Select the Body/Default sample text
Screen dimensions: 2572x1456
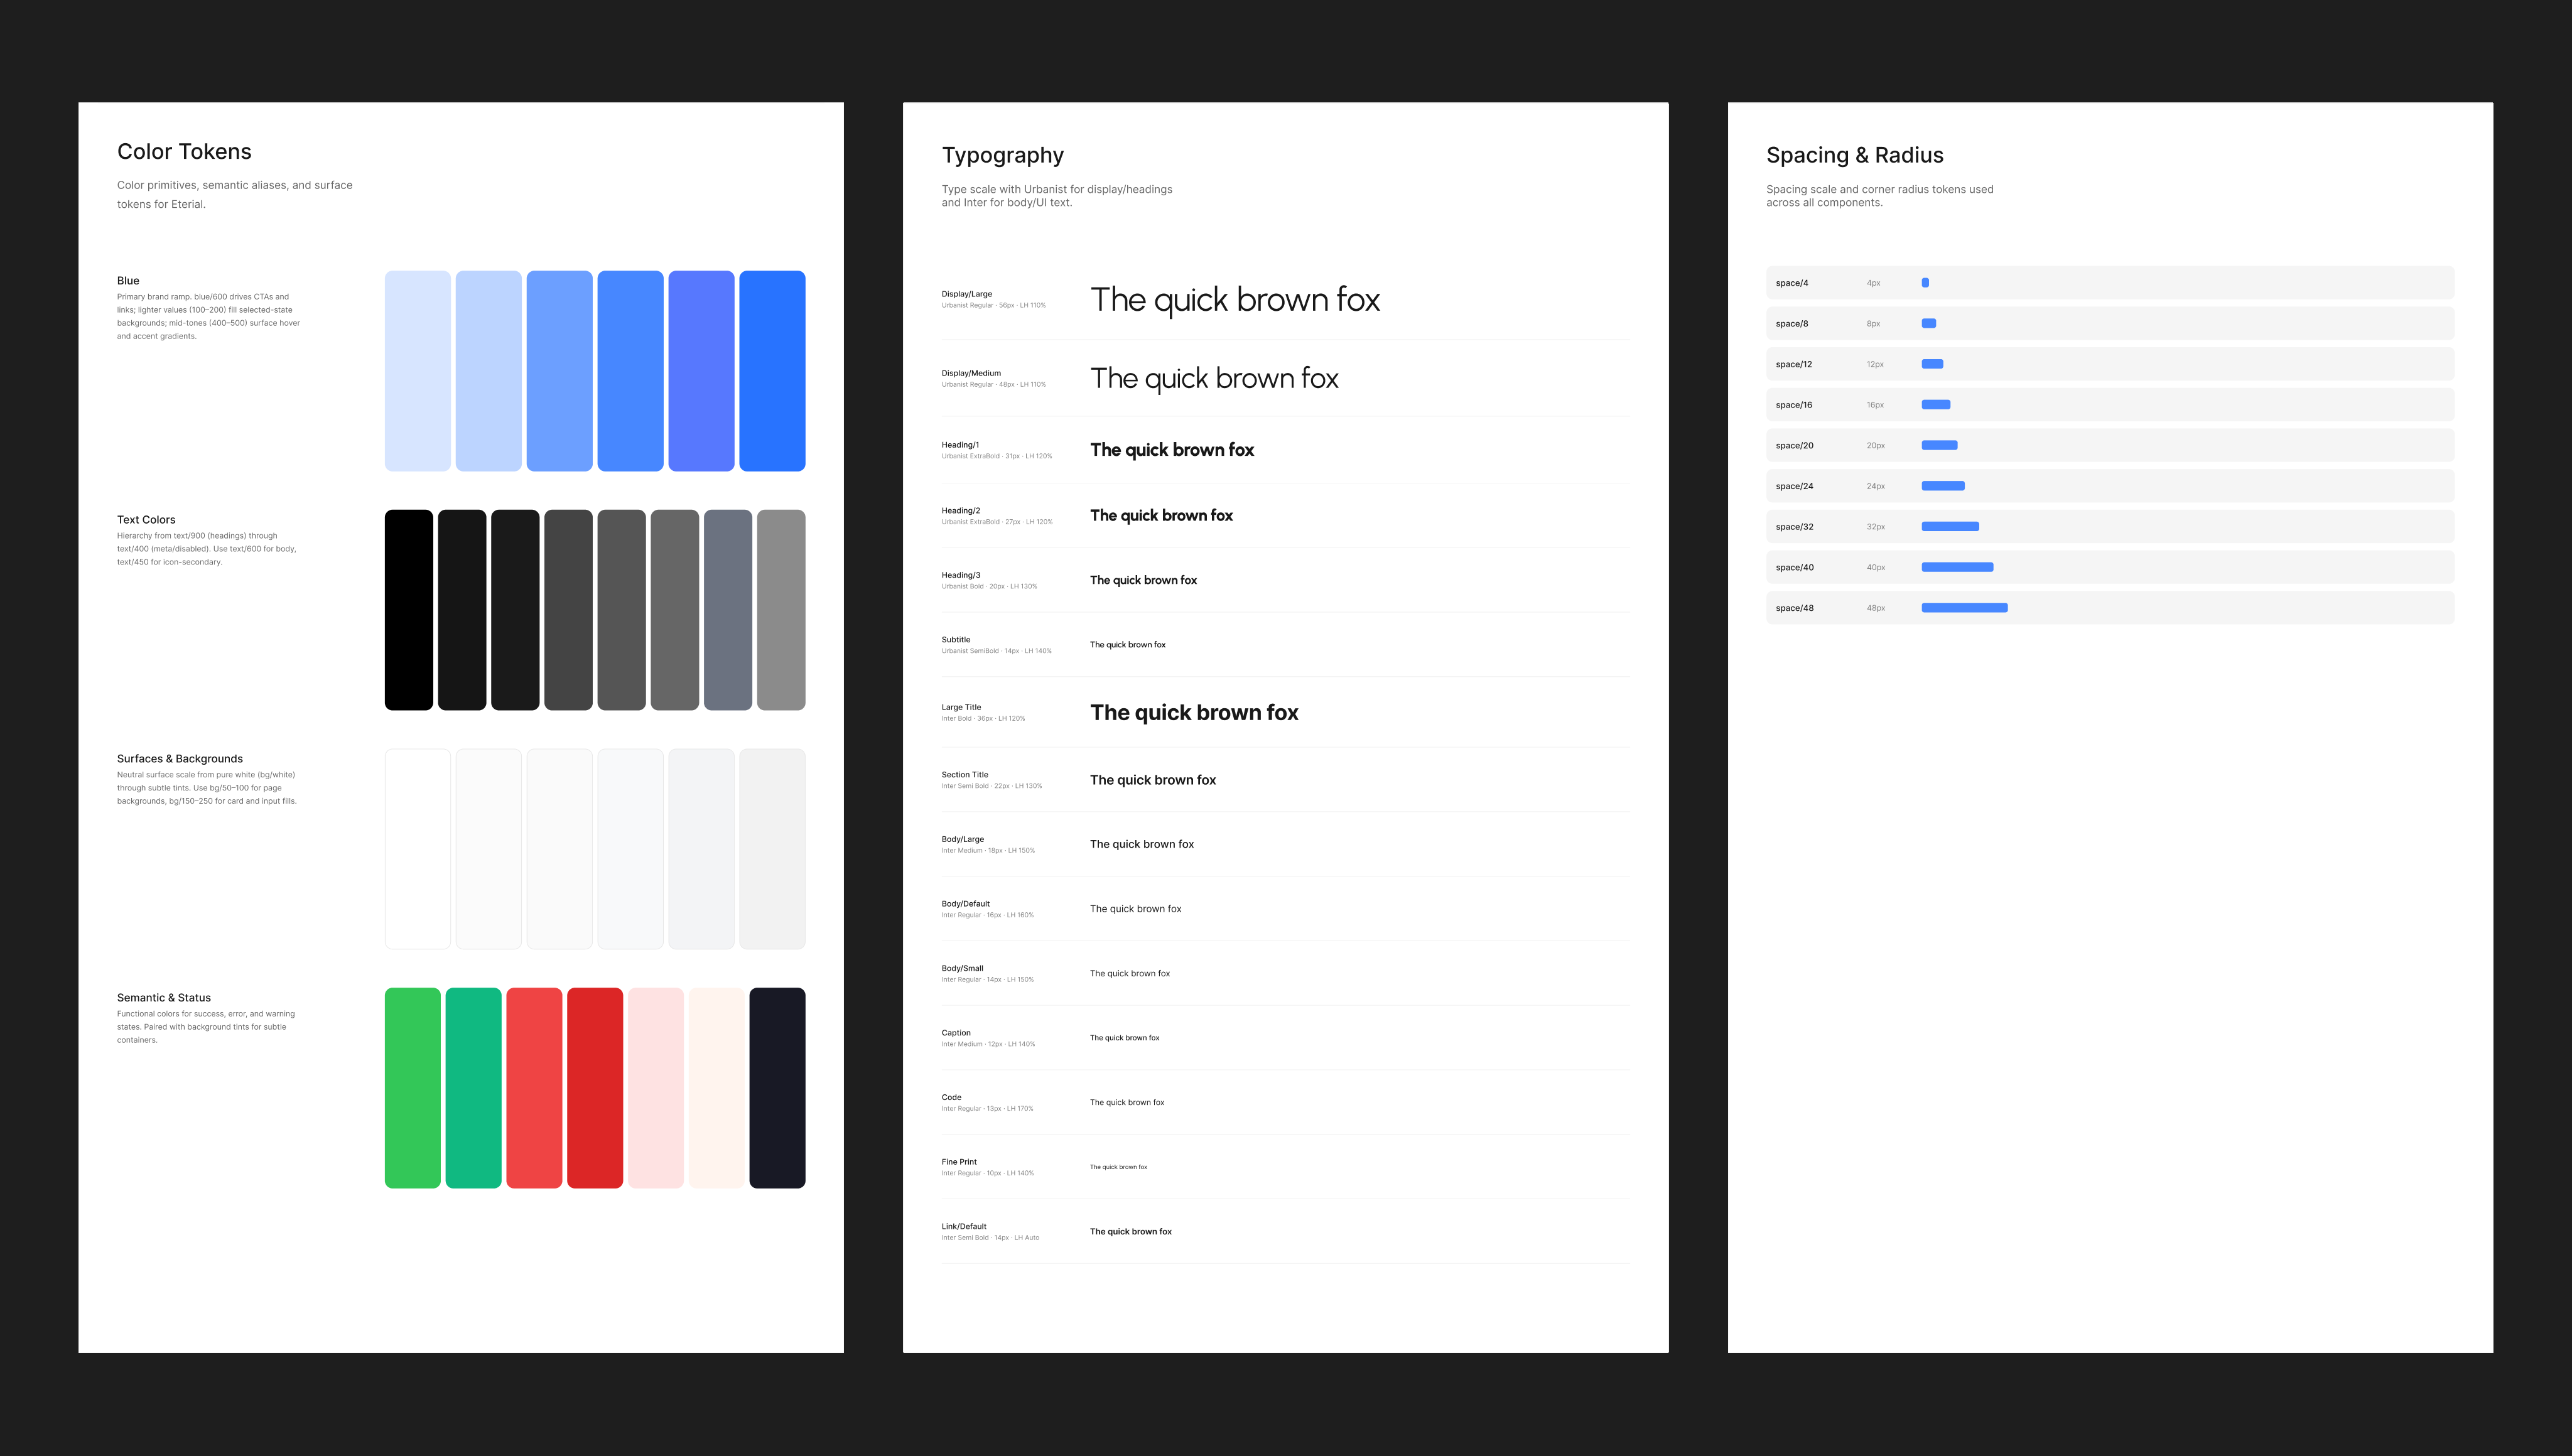1136,909
